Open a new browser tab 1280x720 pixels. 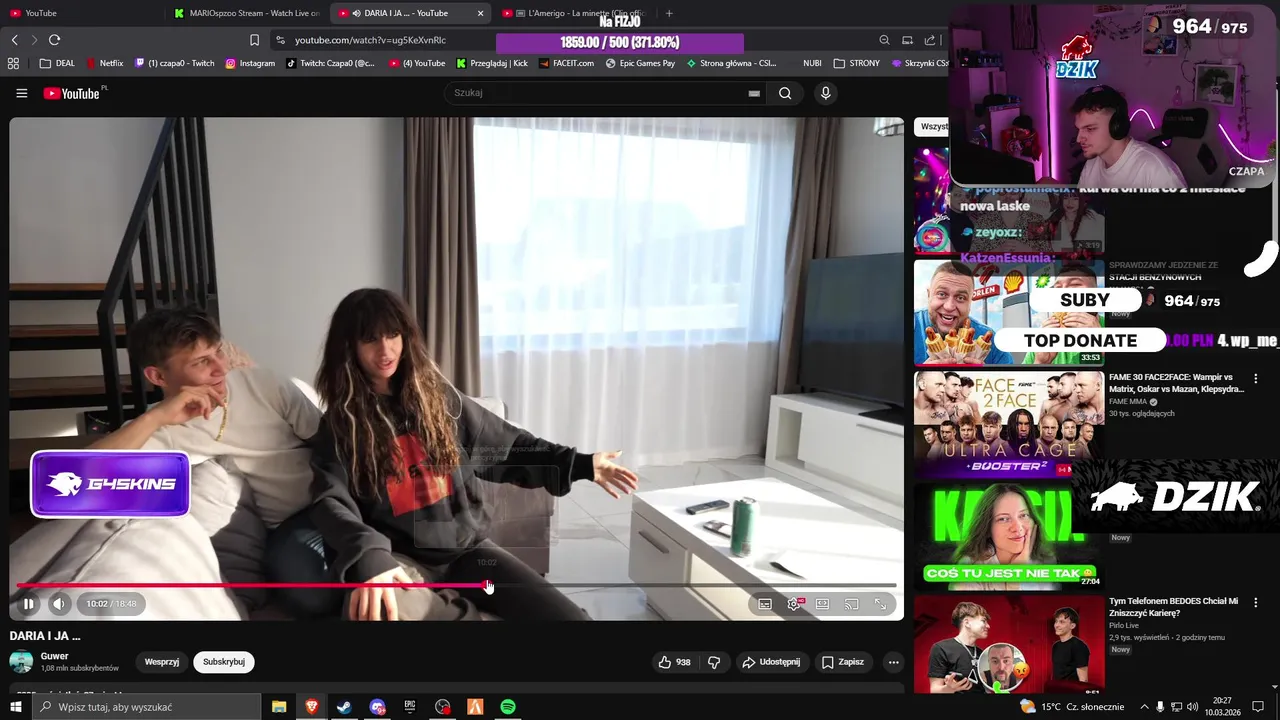(x=669, y=13)
